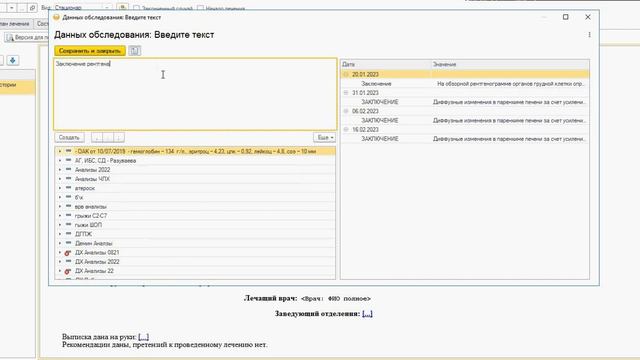Click the dialog title bar application icon
The image size is (640, 360).
pos(57,17)
